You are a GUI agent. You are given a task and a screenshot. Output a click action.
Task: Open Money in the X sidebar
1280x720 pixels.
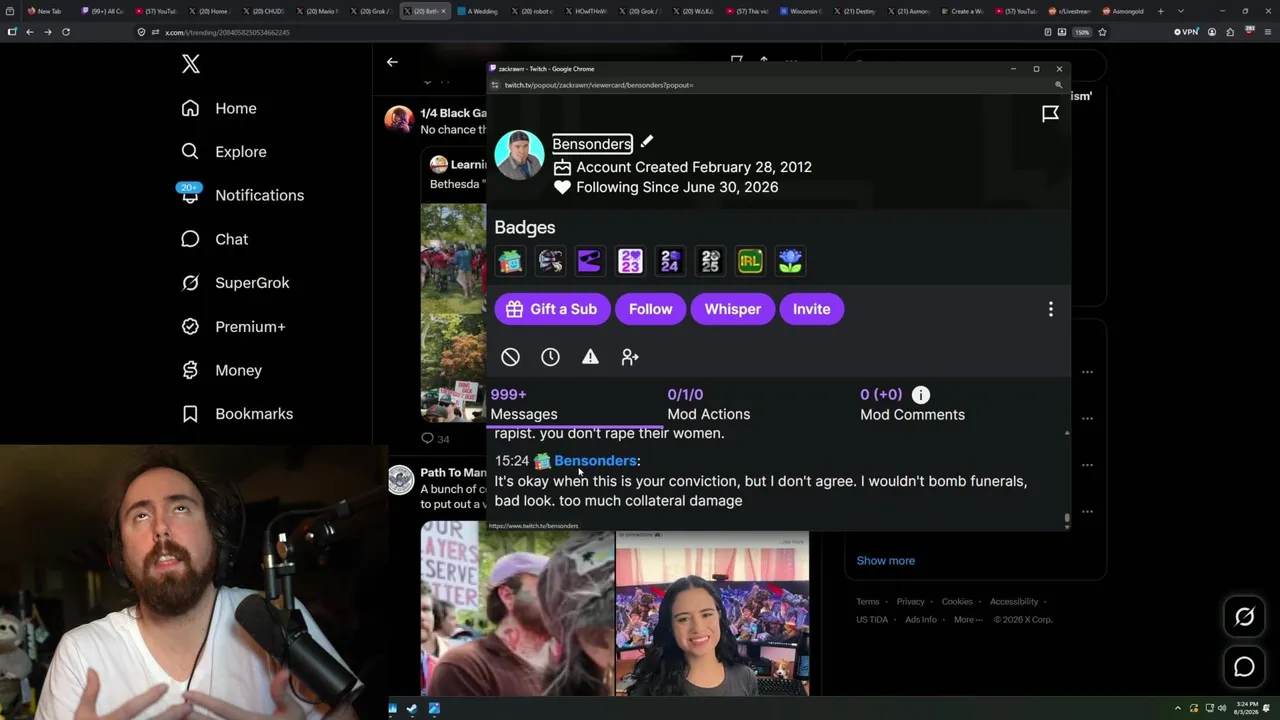pos(222,370)
